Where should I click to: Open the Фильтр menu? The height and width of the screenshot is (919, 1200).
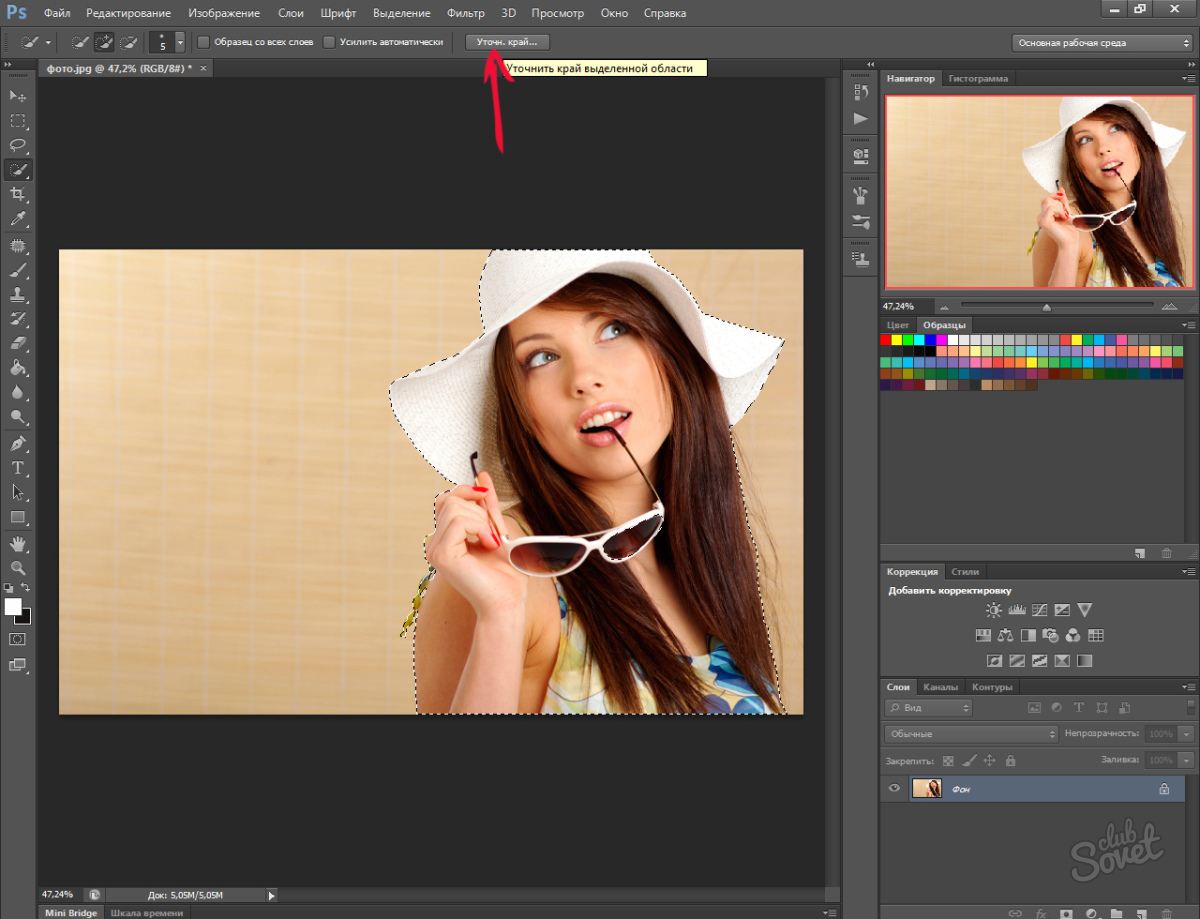coord(466,13)
